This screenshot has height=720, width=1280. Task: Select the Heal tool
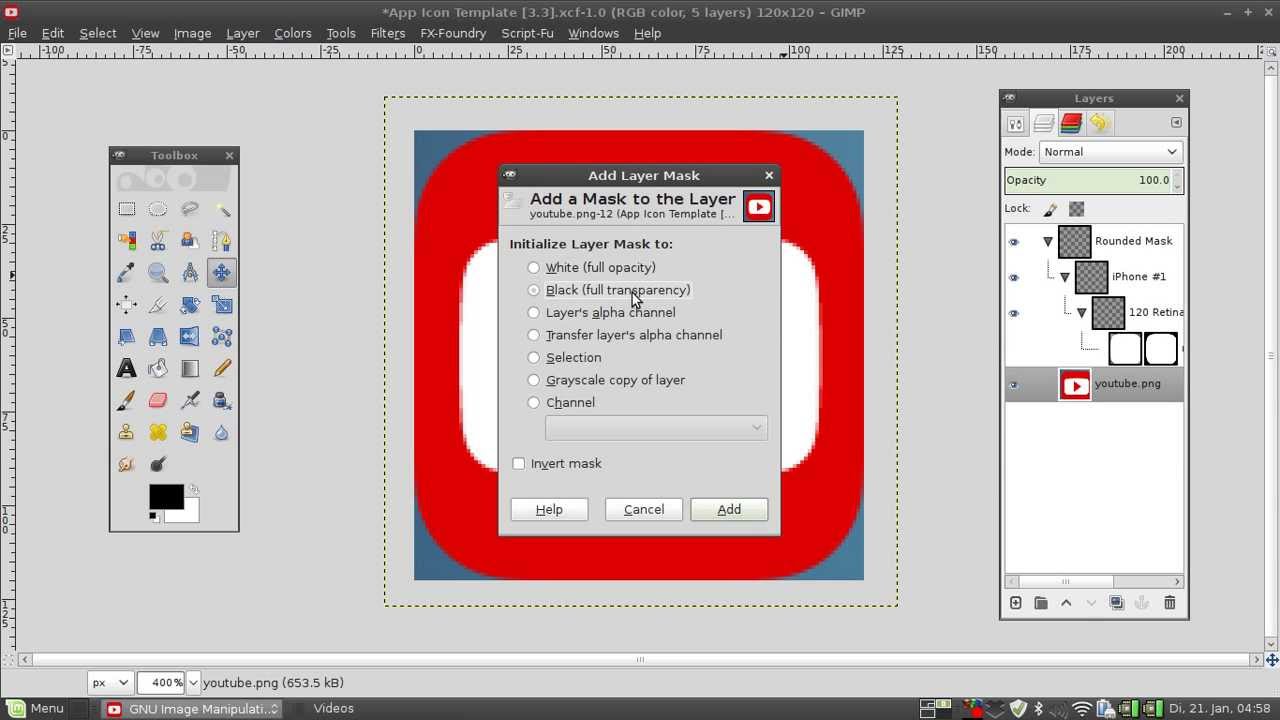(x=158, y=433)
